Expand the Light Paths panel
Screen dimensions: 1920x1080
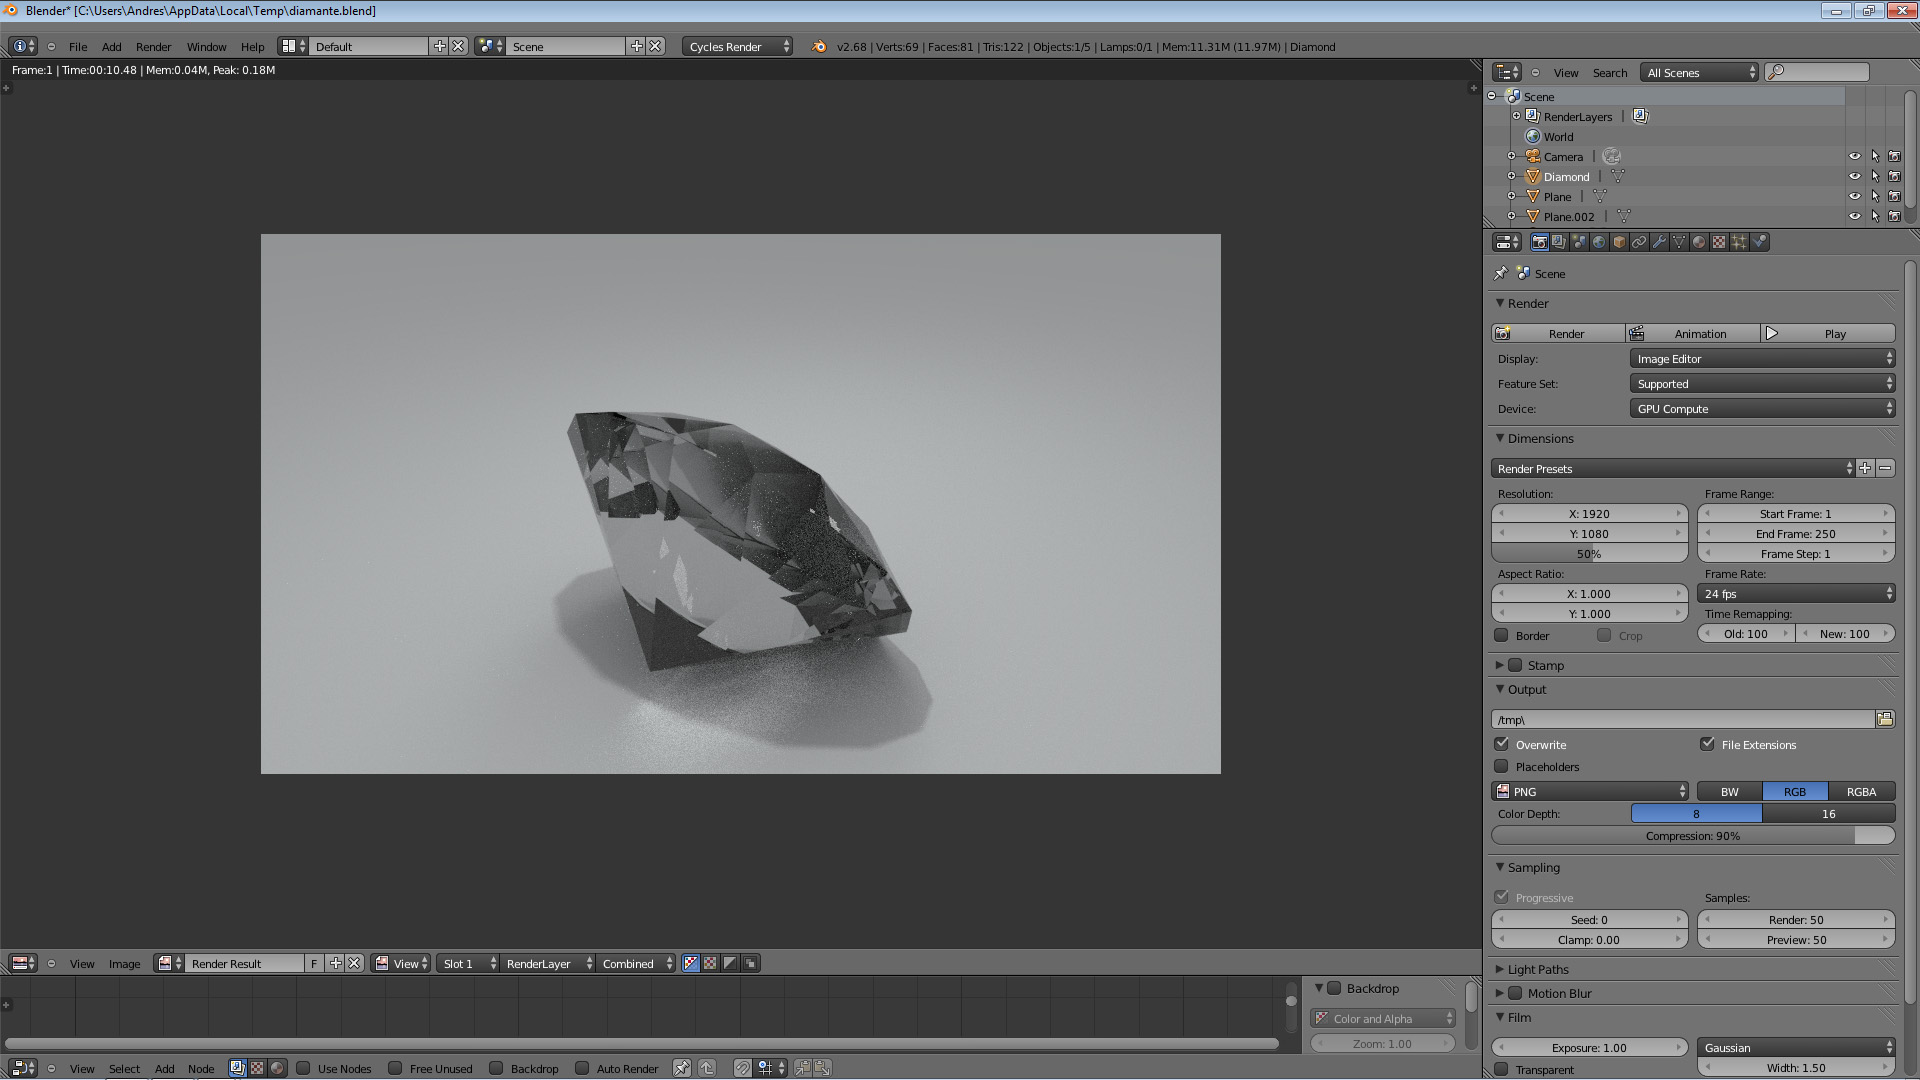1538,969
